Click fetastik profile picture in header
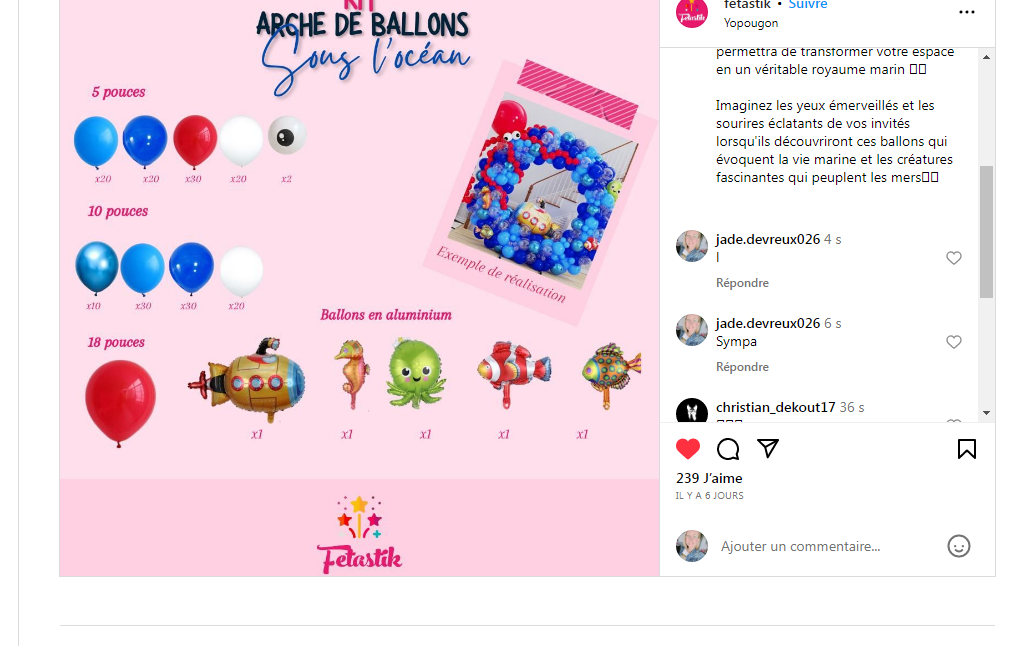The height and width of the screenshot is (646, 1022). (692, 12)
